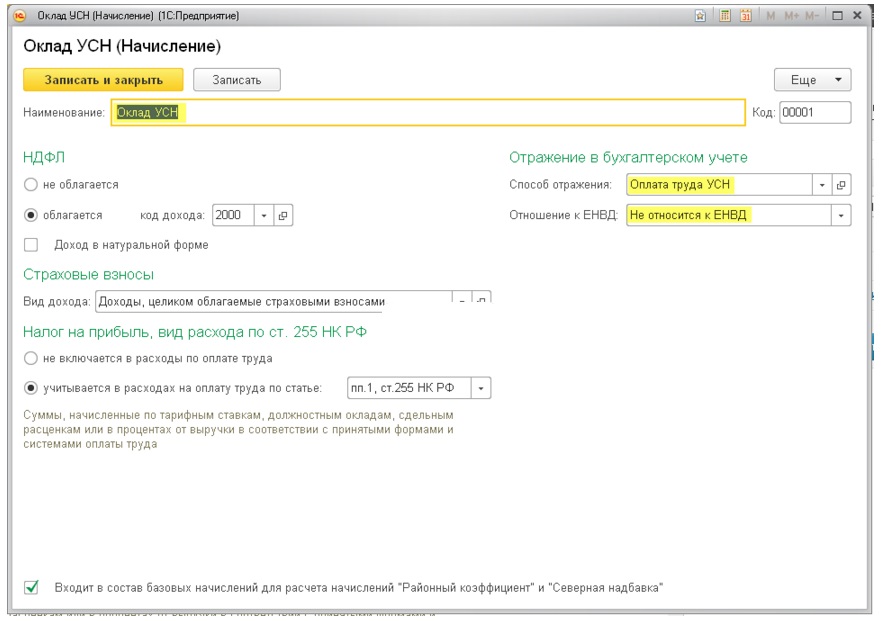Click the 1C application logo icon
Screen dimensions: 882x621
pos(20,16)
